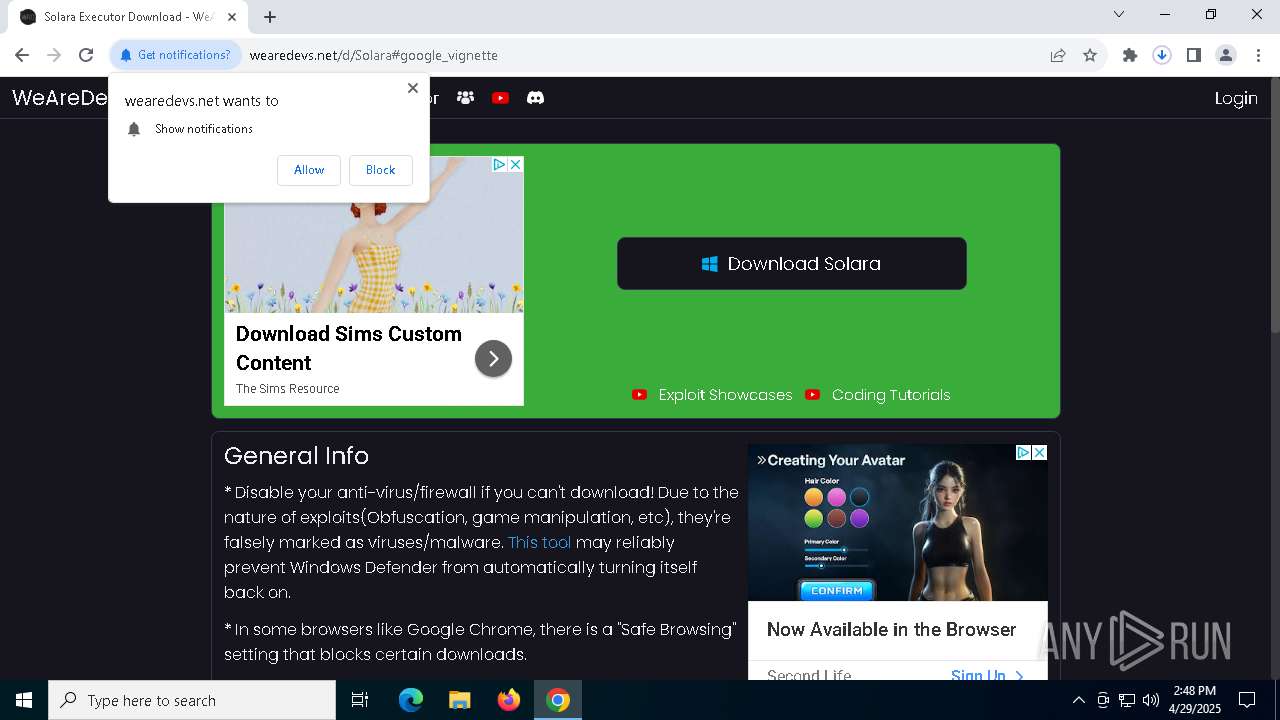Reload the current page
The height and width of the screenshot is (720, 1280).
coord(86,55)
